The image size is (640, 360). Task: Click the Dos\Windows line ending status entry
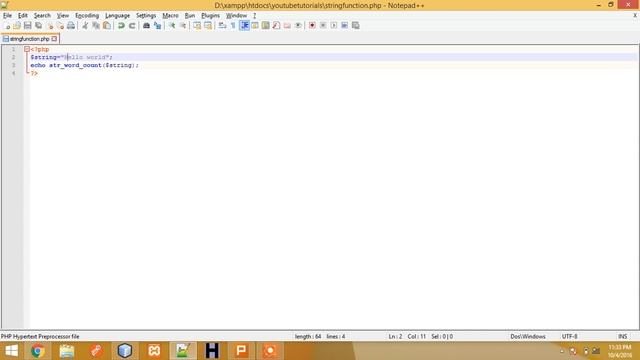[528, 336]
